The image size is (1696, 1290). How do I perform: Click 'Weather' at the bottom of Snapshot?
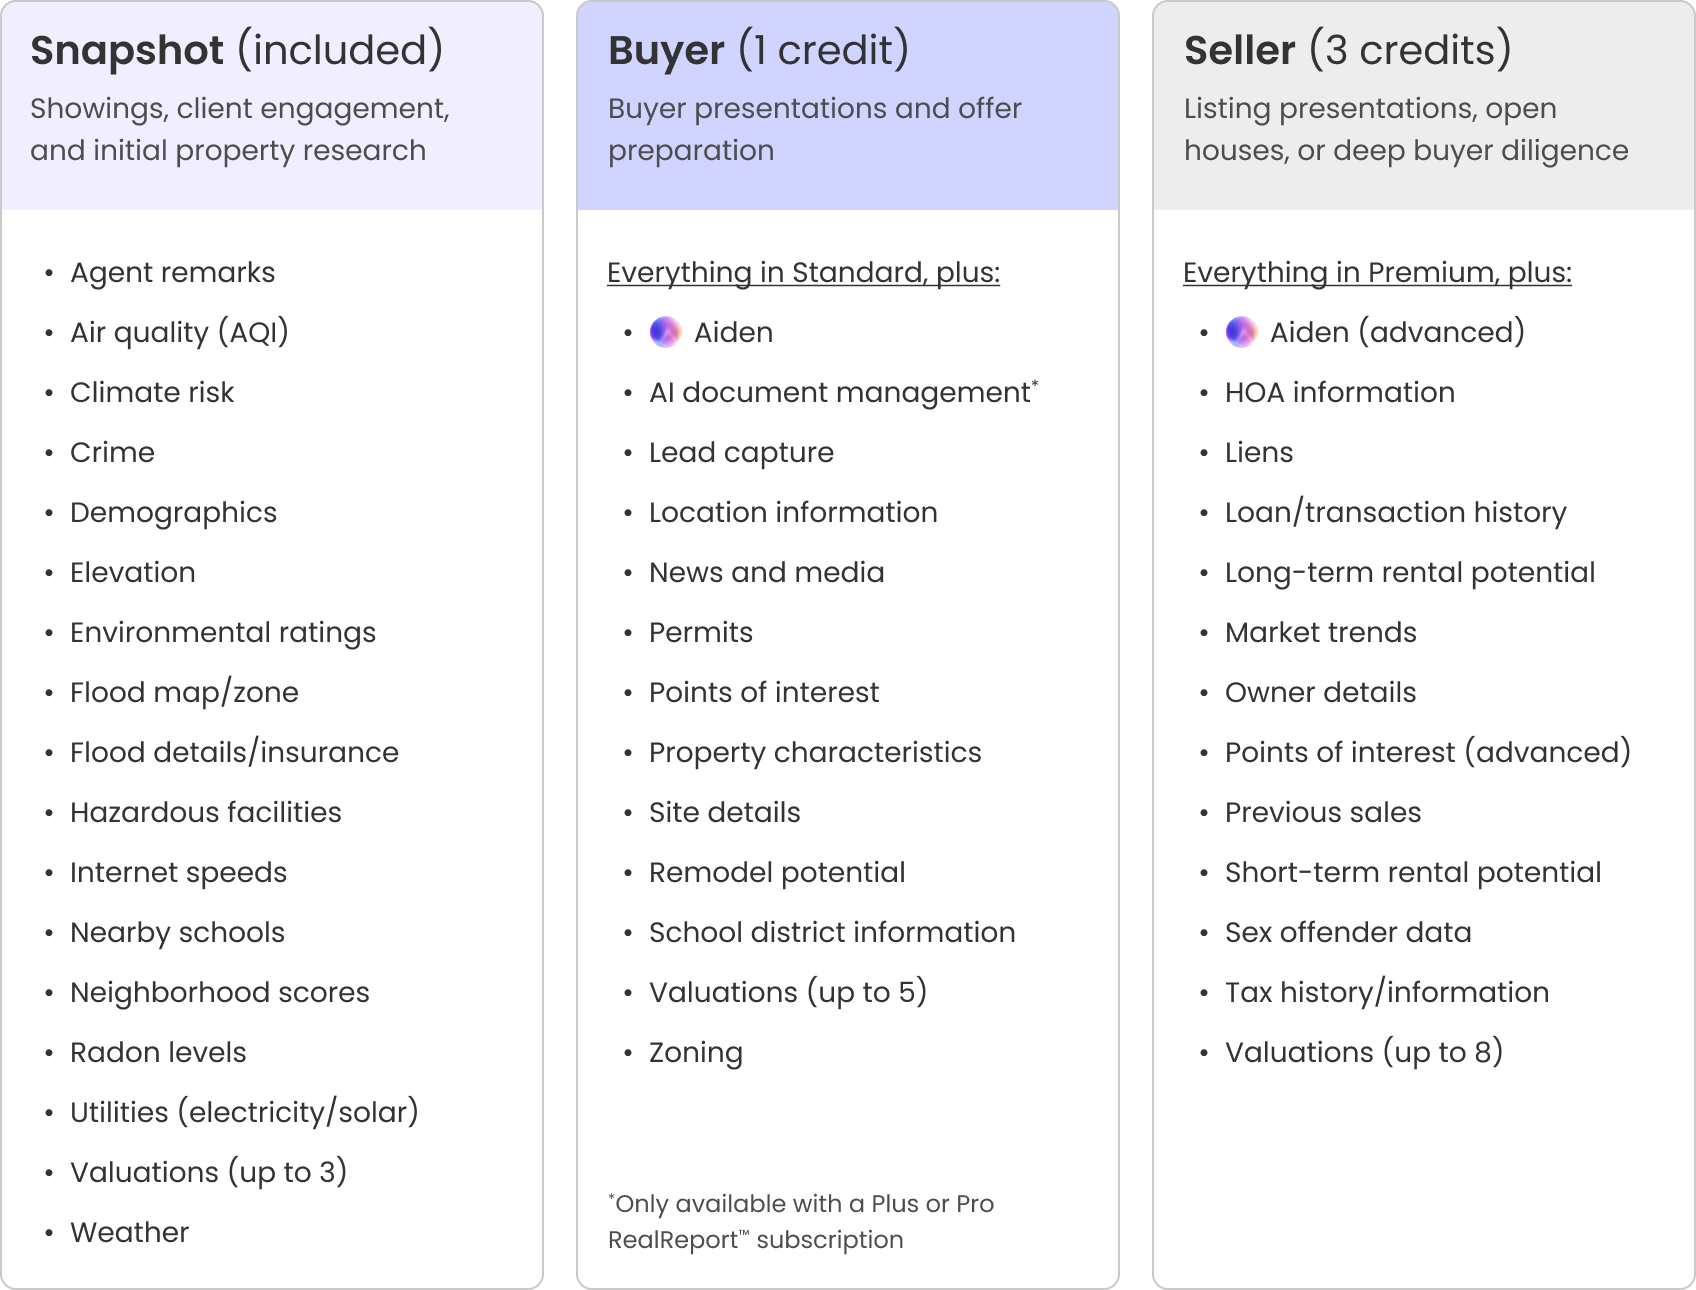129,1232
